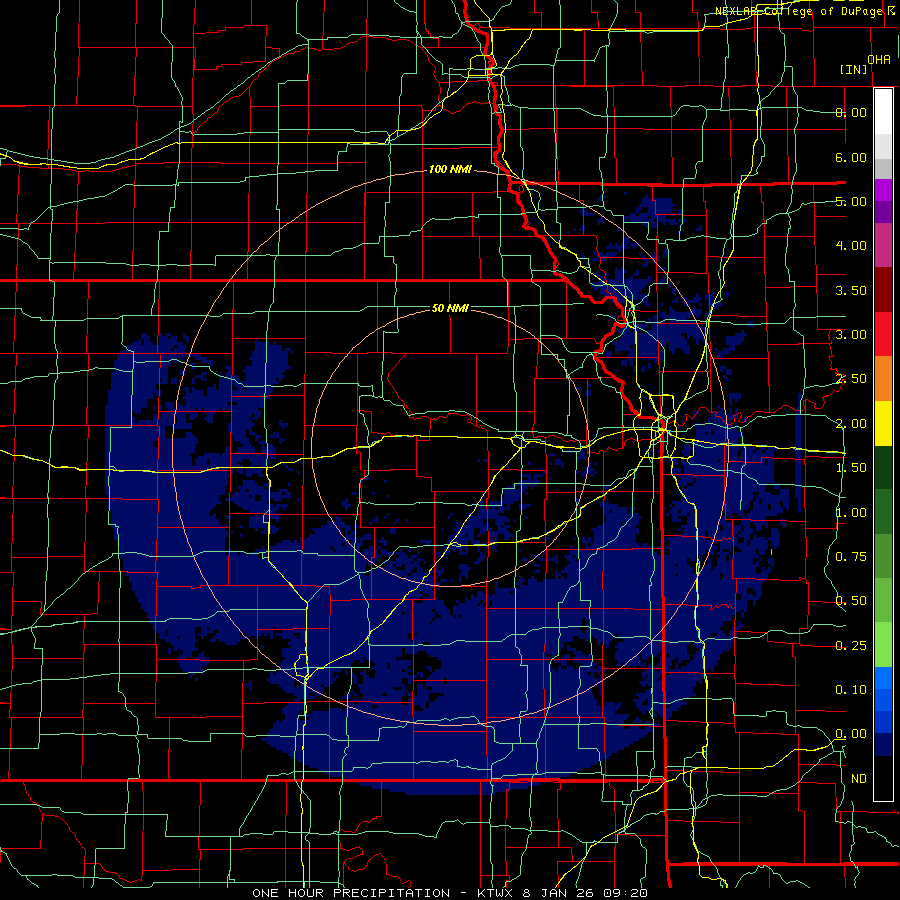Click the "50 NMI" range ring label
Viewport: 900px width, 900px height.
click(450, 308)
